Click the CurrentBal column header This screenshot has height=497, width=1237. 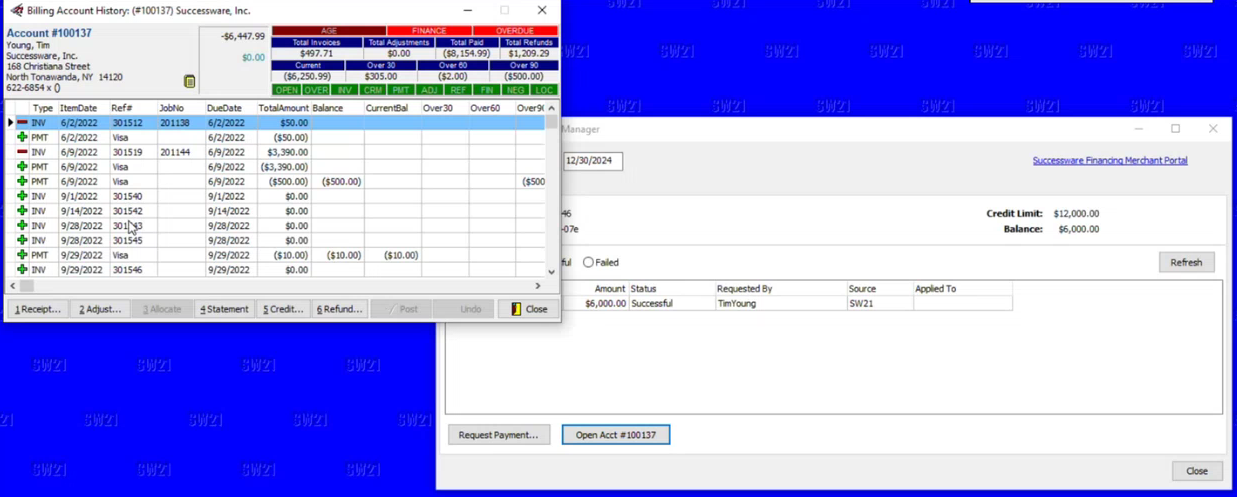pyautogui.click(x=391, y=108)
